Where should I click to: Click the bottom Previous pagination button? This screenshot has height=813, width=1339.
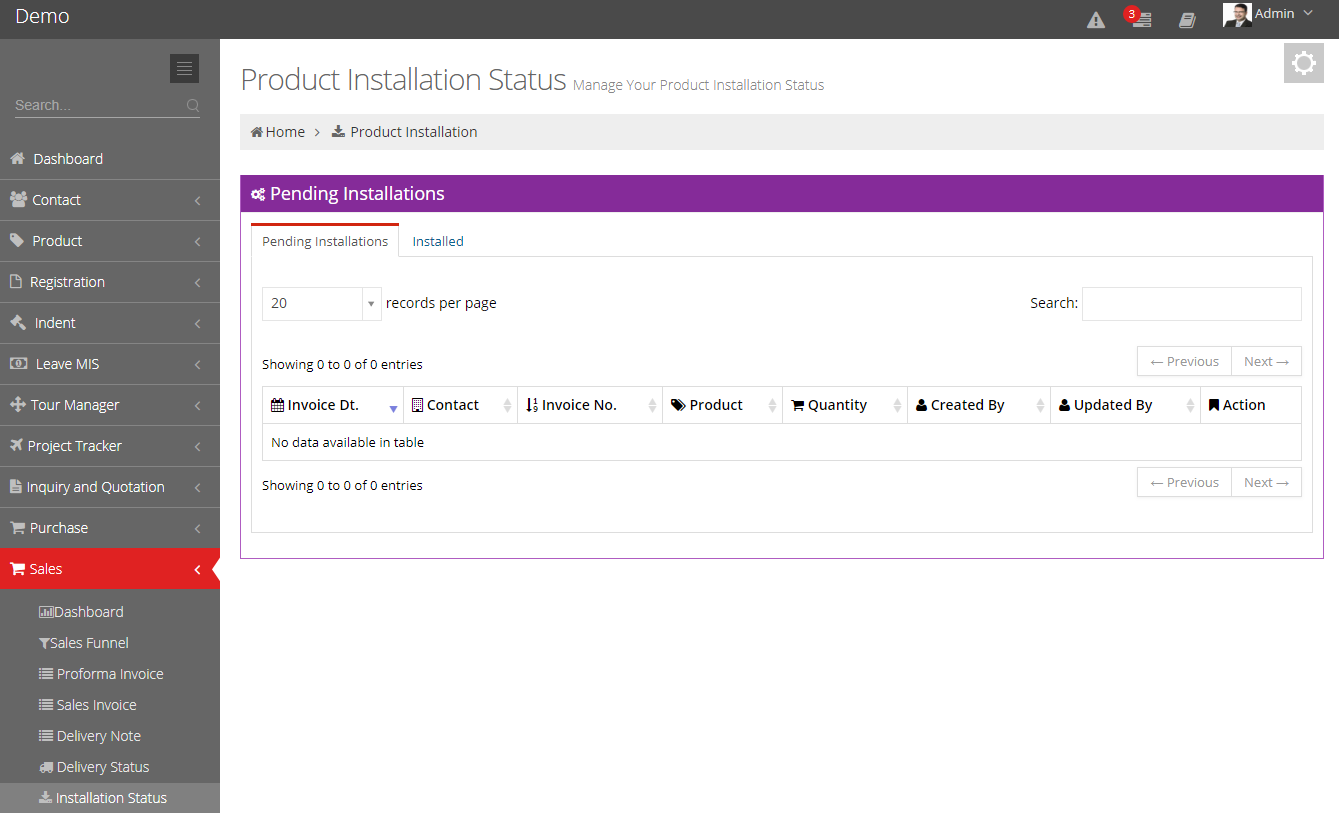point(1184,483)
